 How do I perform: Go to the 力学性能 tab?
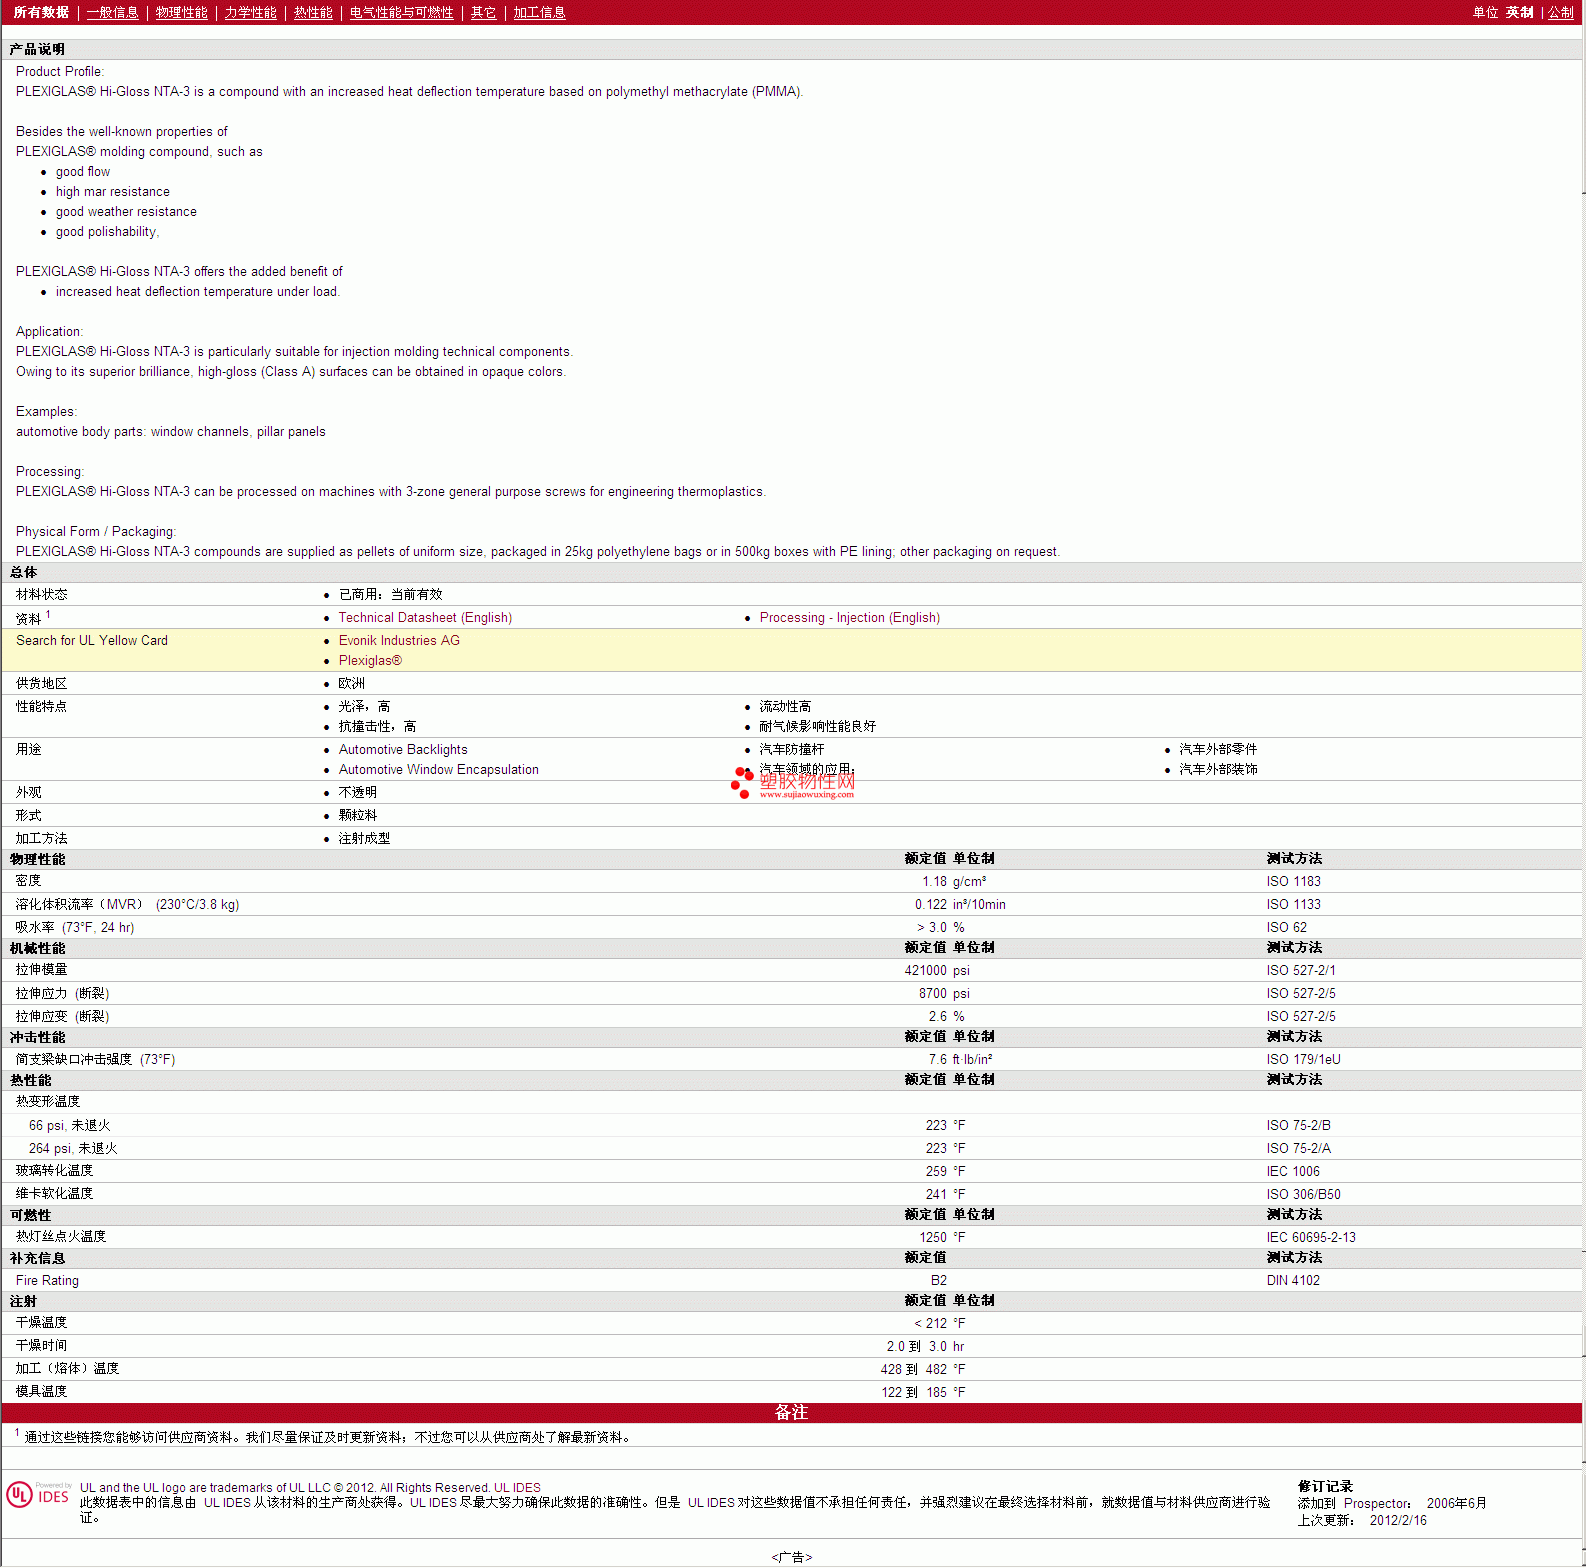click(250, 12)
